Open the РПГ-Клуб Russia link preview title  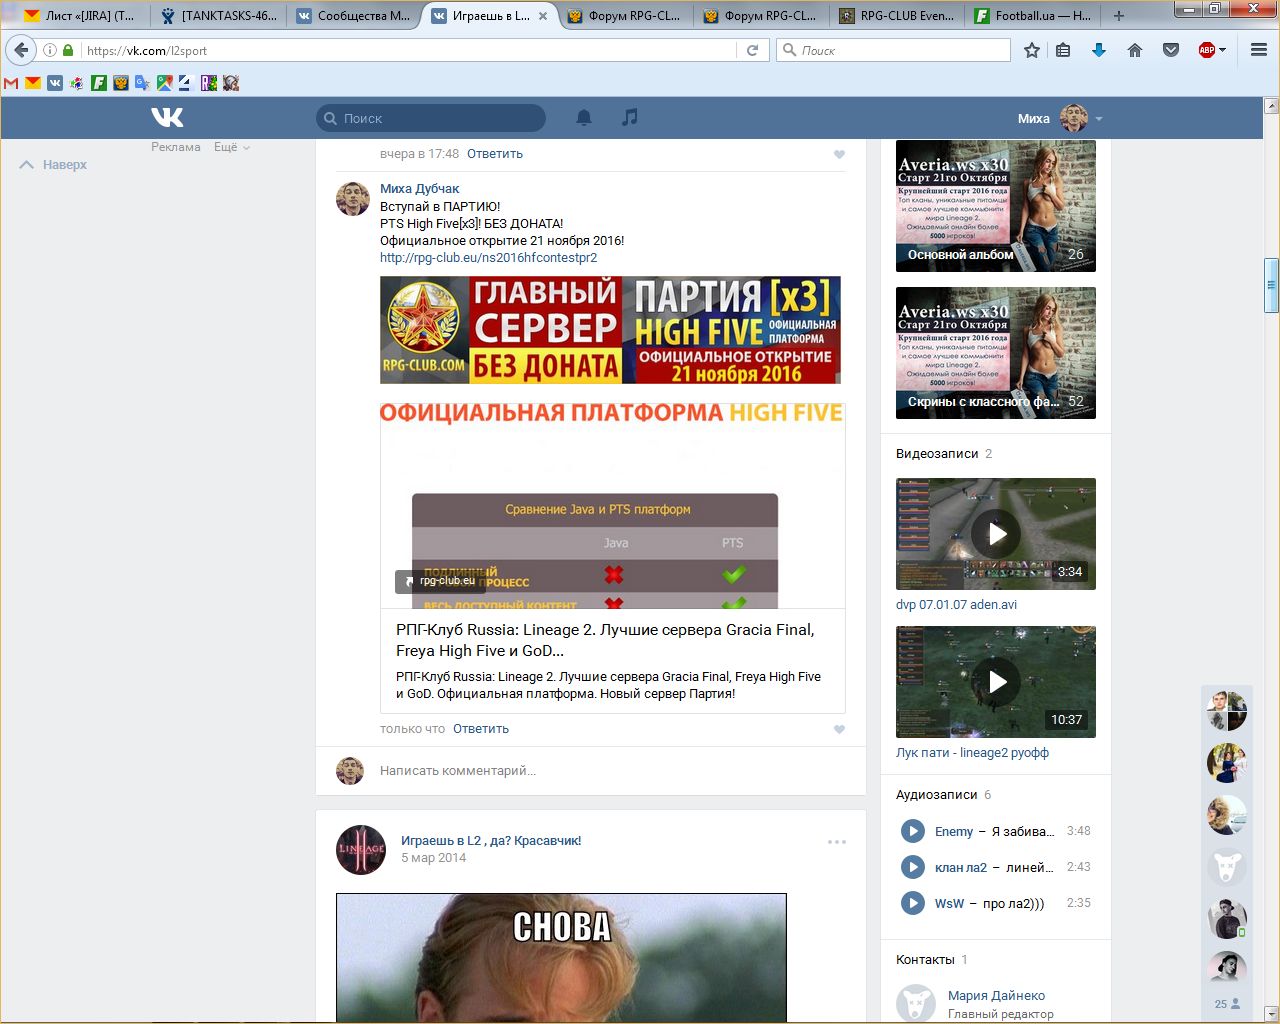605,640
